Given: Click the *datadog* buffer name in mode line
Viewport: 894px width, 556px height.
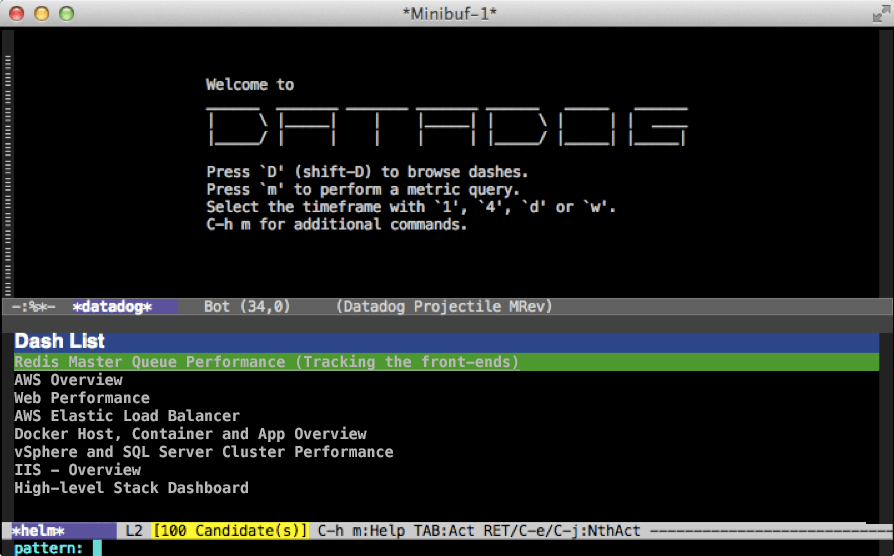Looking at the screenshot, I should [112, 307].
